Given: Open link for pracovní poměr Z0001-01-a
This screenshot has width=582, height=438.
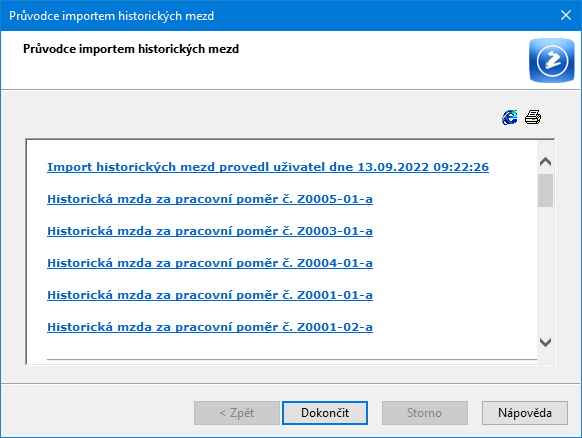Looking at the screenshot, I should click(x=210, y=295).
